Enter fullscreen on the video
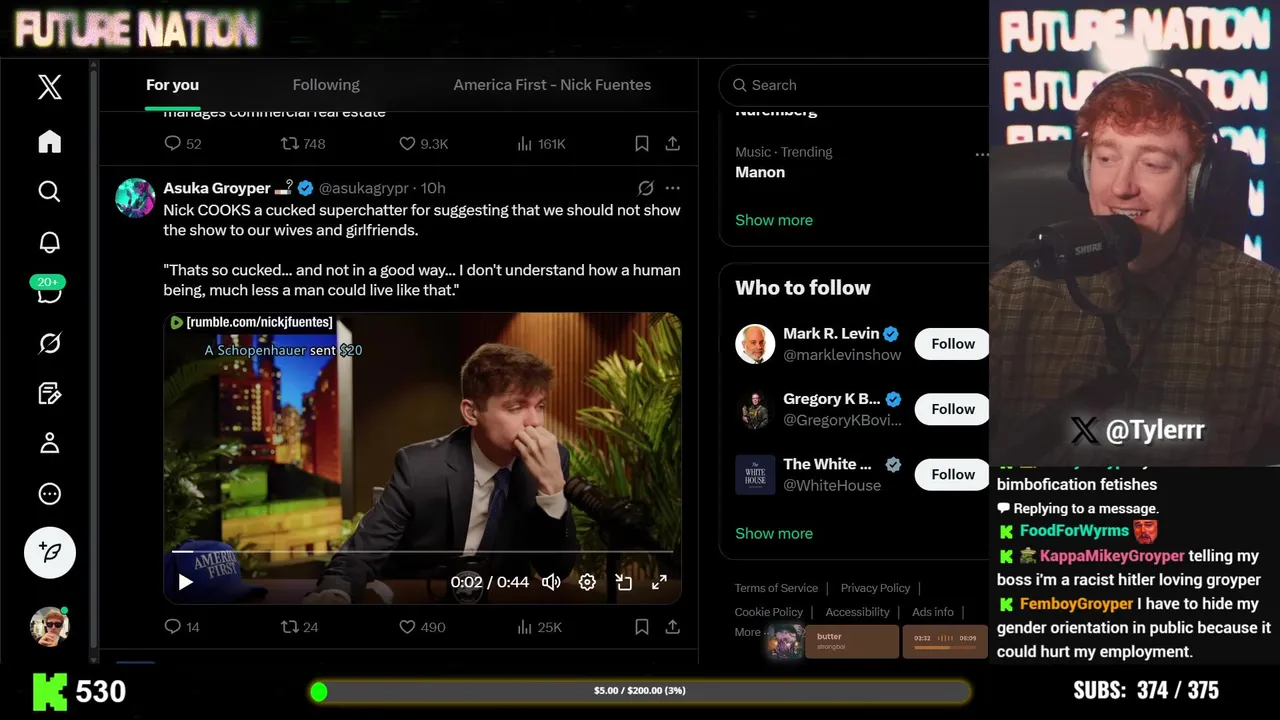The height and width of the screenshot is (720, 1280). click(659, 582)
